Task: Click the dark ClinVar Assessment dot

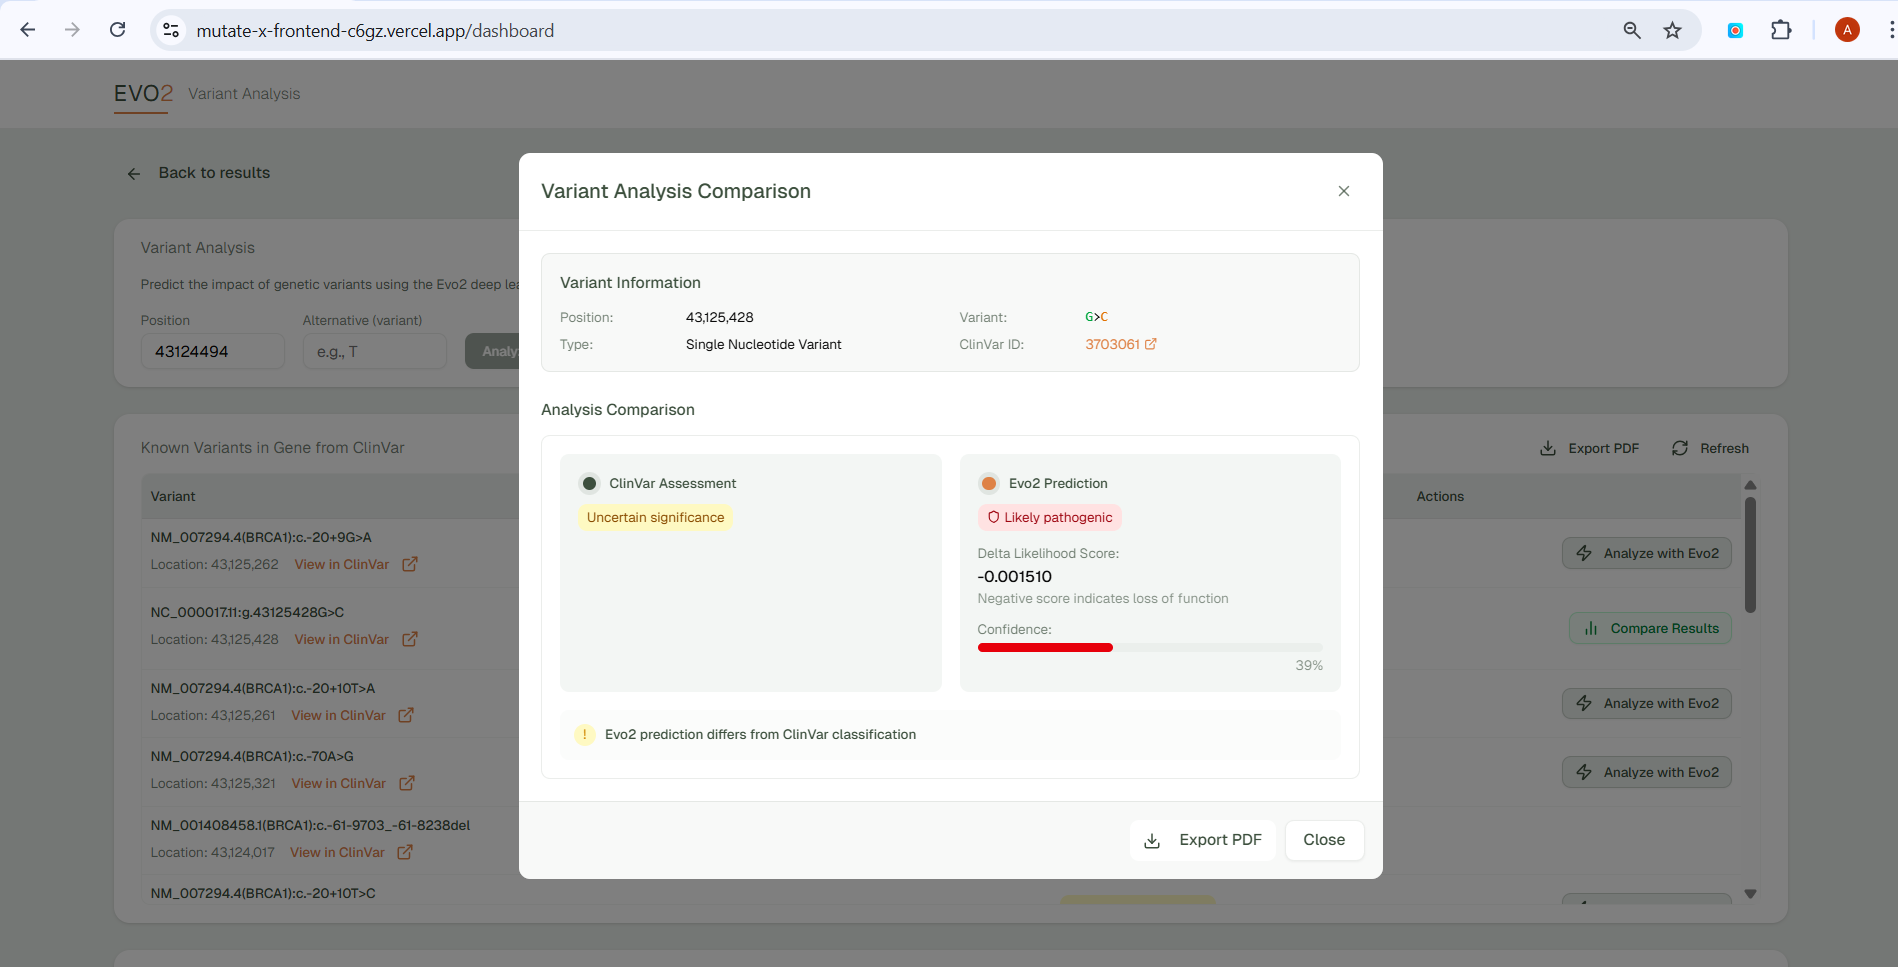Action: point(589,483)
